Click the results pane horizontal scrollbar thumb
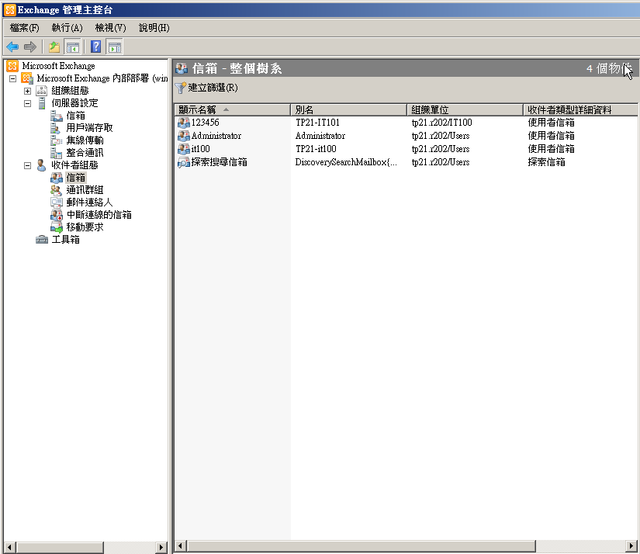 (x=361, y=546)
